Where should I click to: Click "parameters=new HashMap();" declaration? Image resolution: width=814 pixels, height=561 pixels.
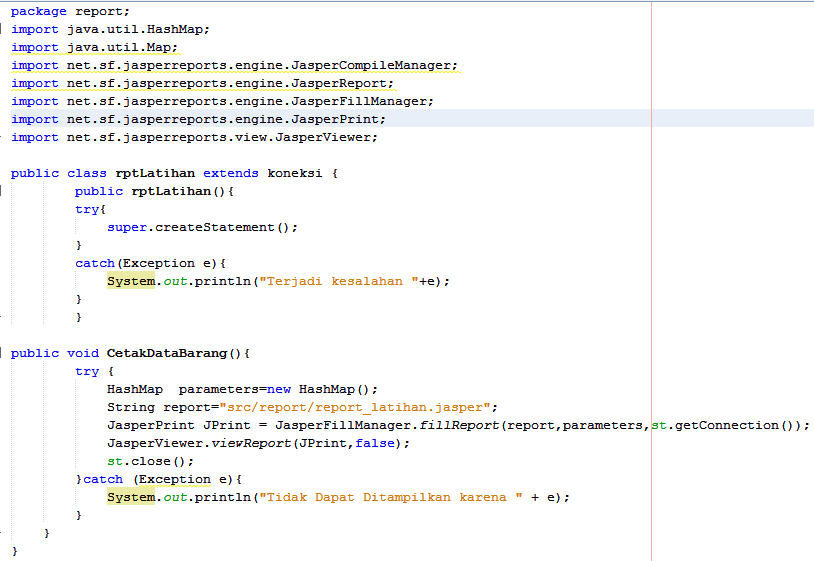(278, 389)
